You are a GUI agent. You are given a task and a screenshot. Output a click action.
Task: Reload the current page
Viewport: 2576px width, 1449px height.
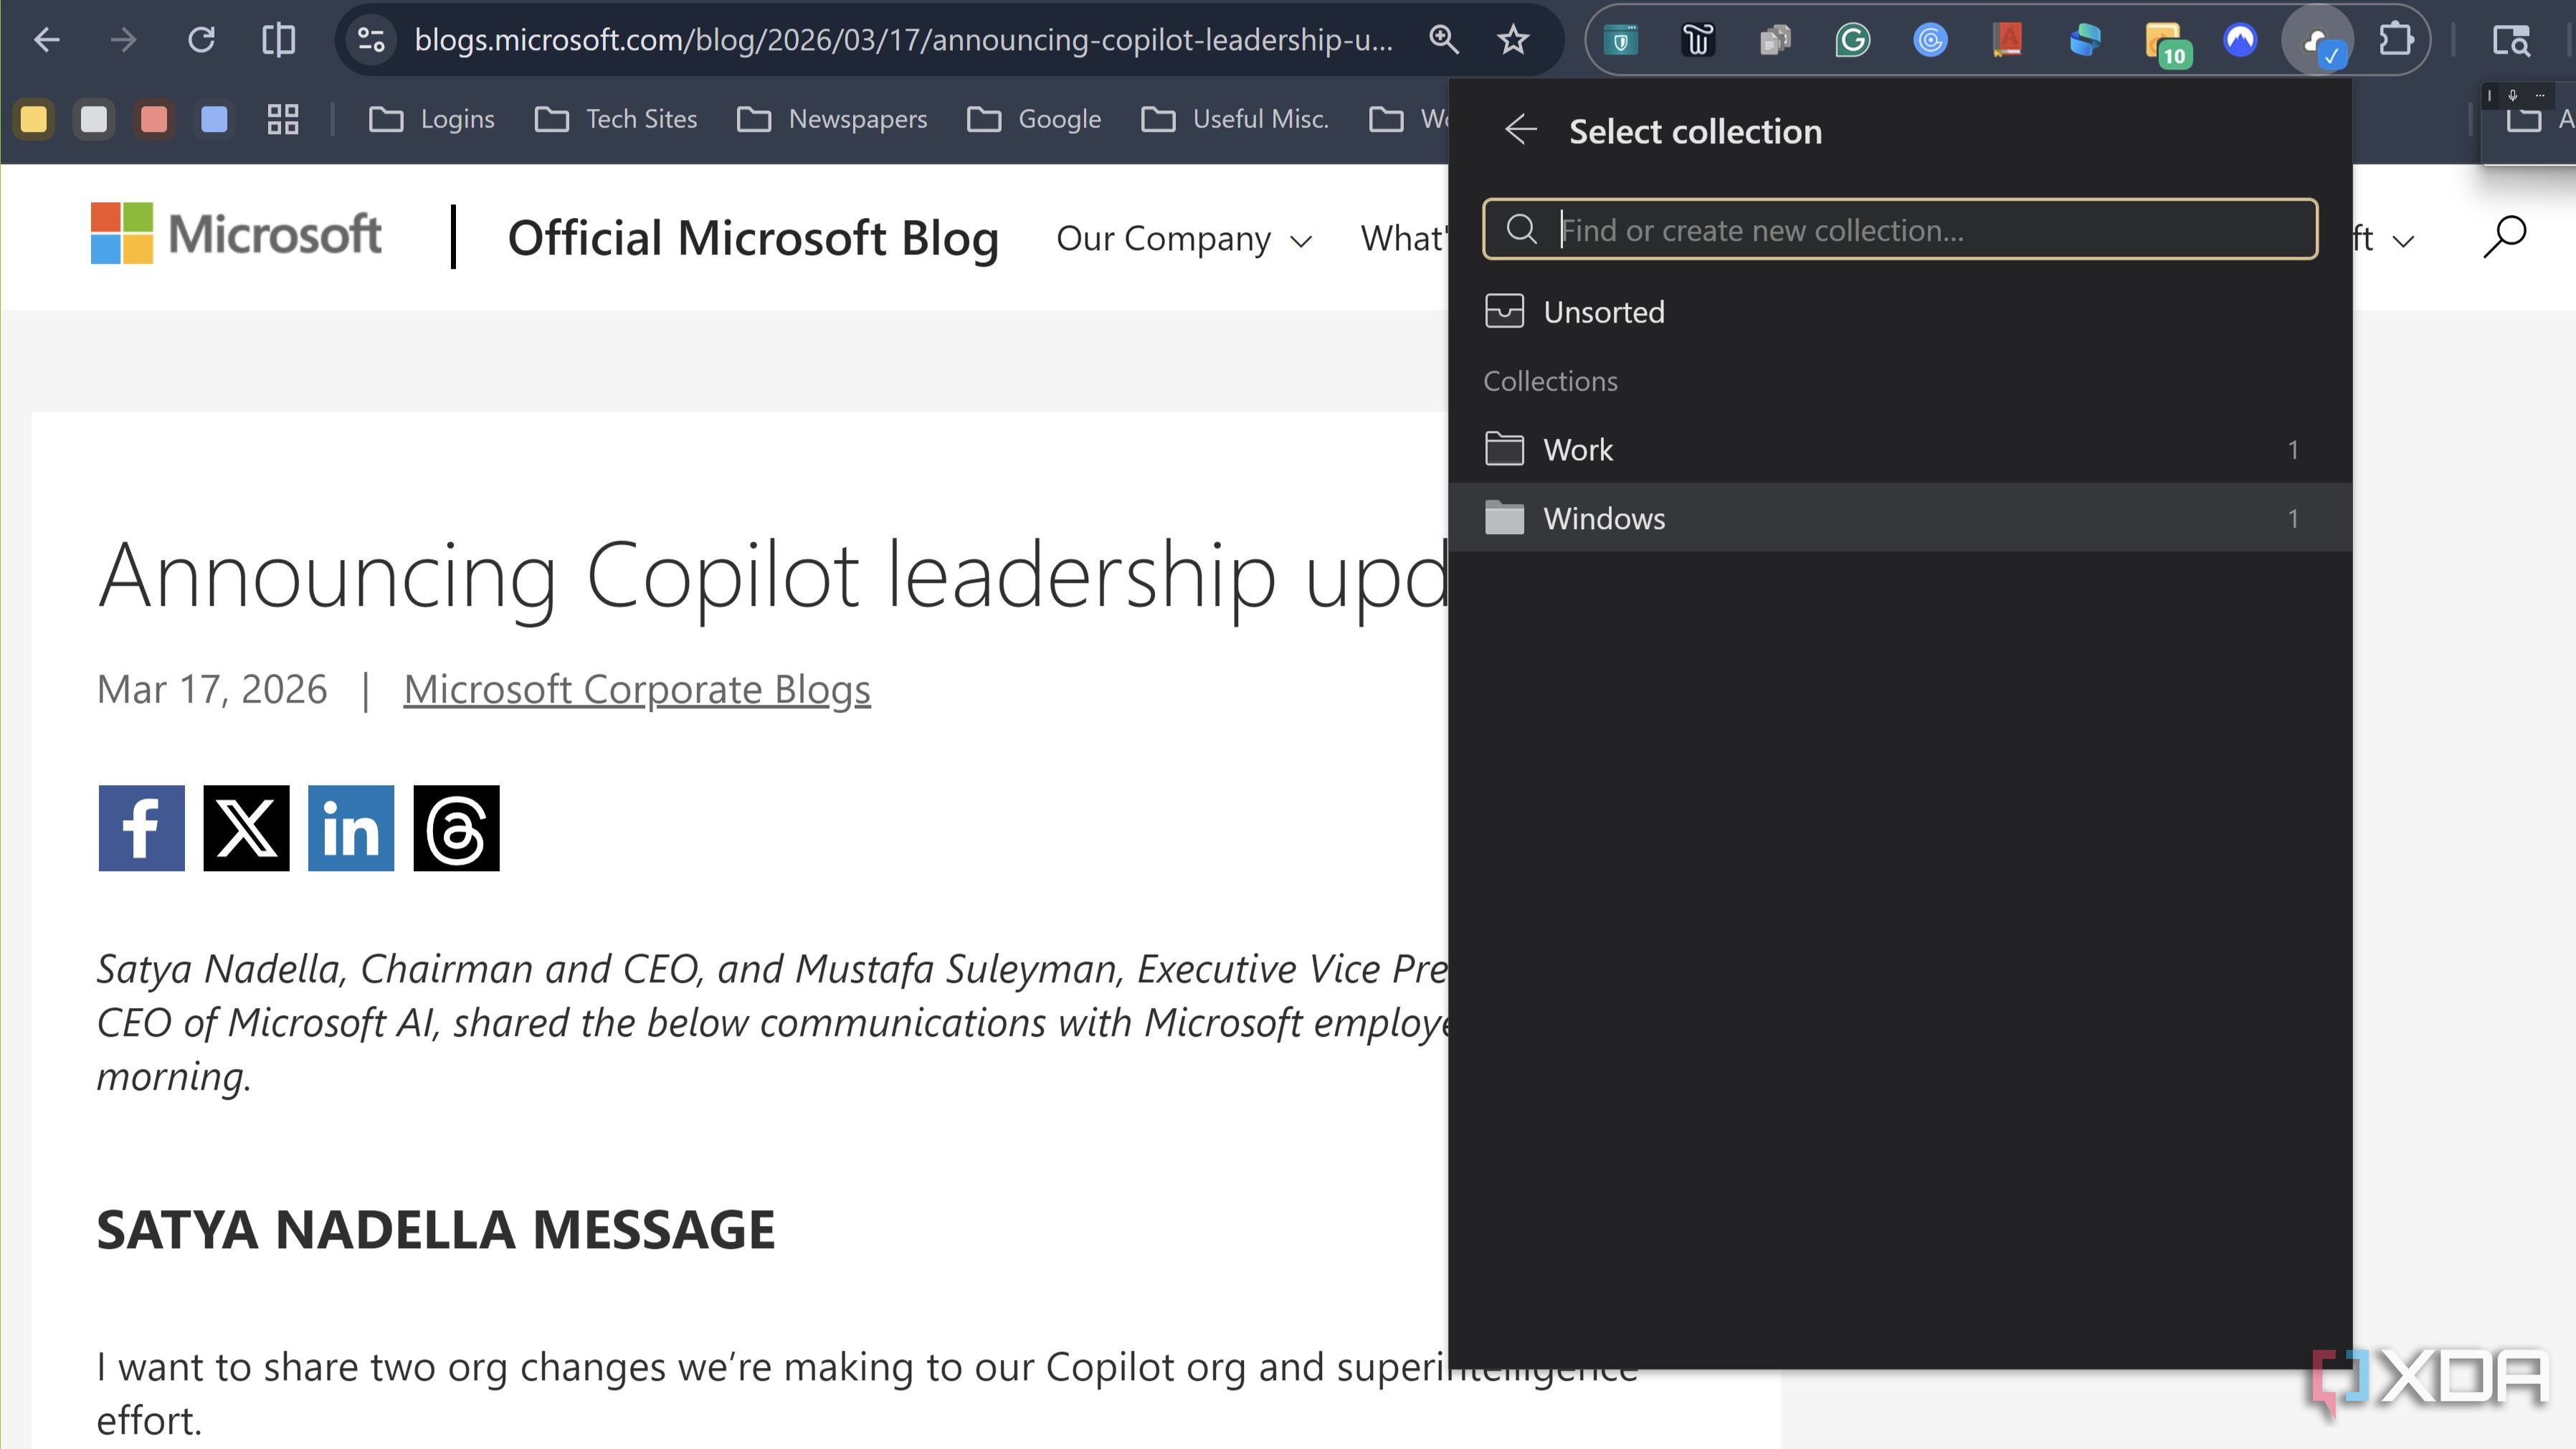coord(201,40)
